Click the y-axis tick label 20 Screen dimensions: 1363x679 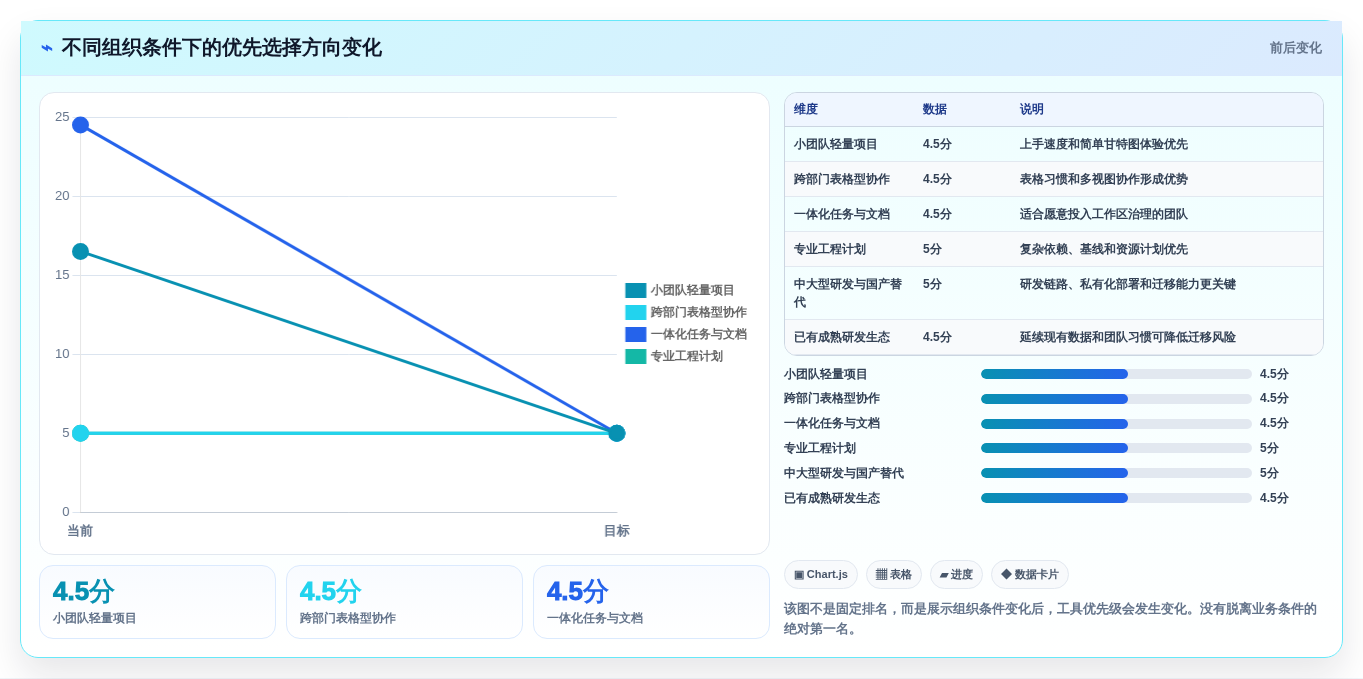tap(62, 196)
